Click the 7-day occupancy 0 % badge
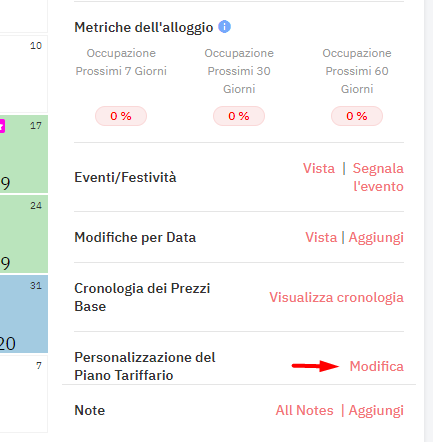Image resolution: width=433 pixels, height=442 pixels. (x=121, y=116)
